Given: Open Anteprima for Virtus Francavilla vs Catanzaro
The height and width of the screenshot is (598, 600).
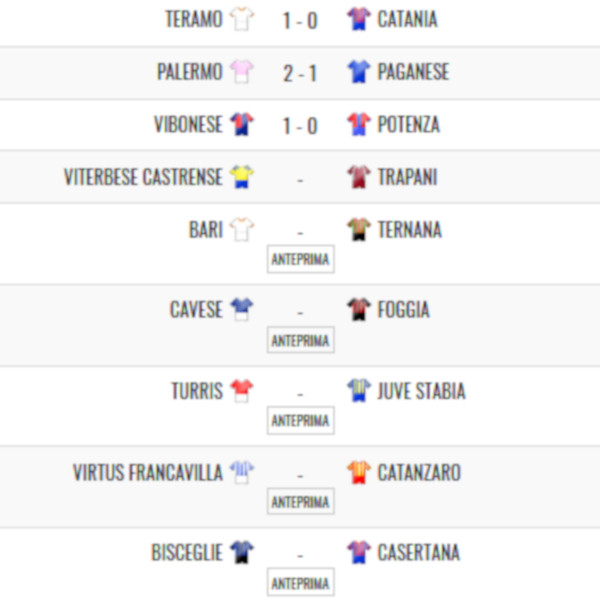Looking at the screenshot, I should (x=300, y=501).
